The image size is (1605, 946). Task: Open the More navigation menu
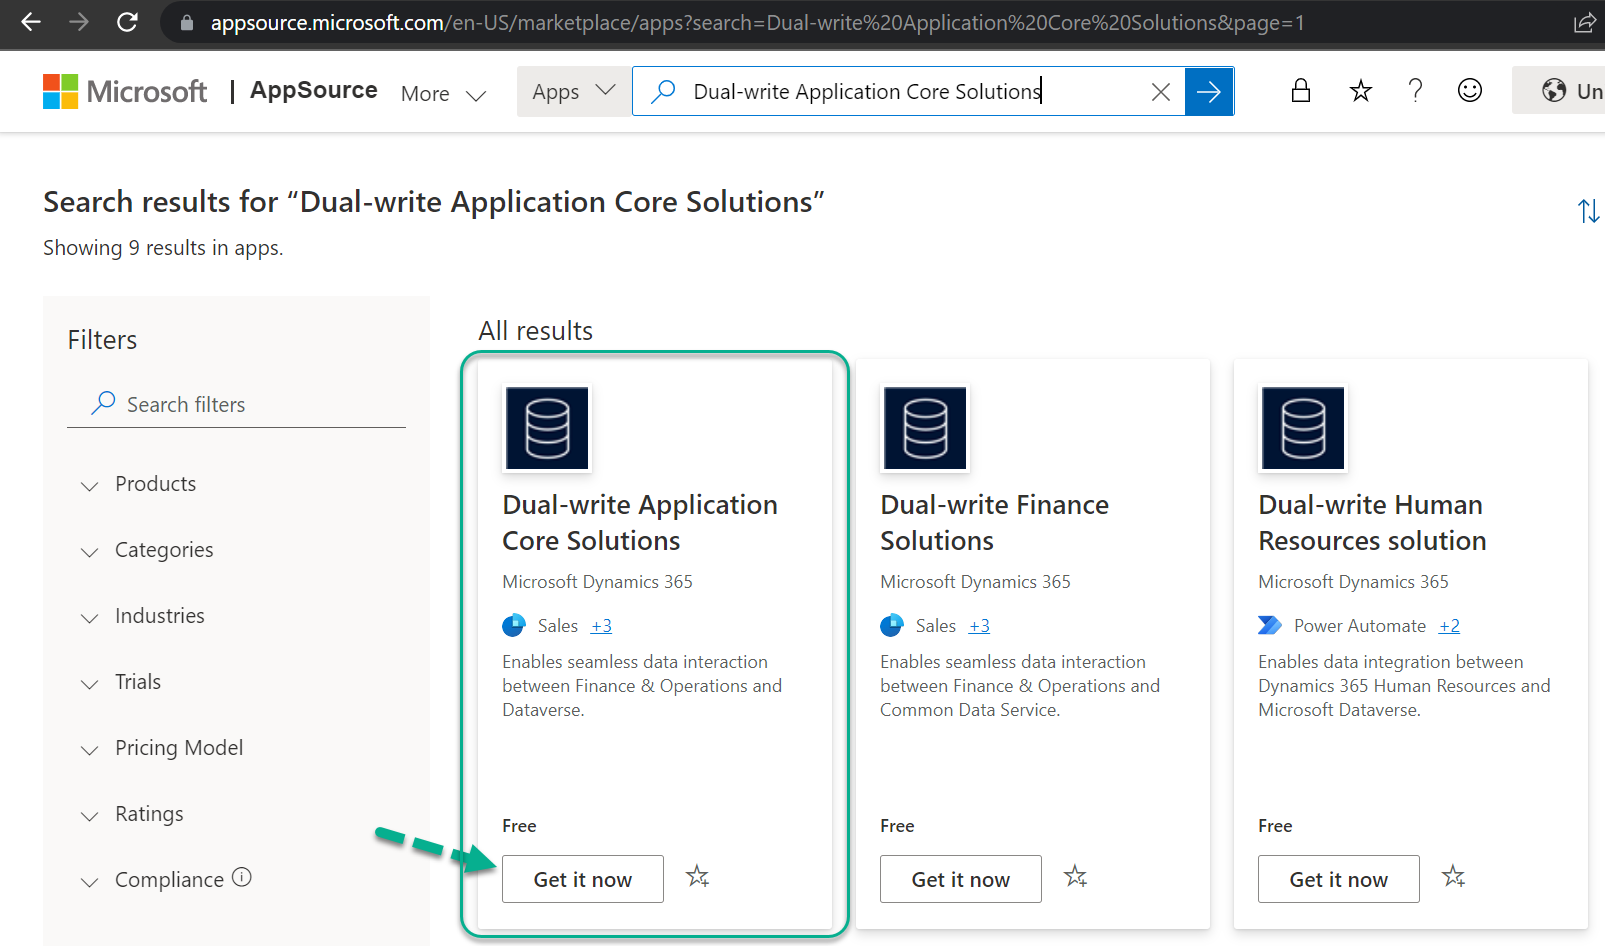coord(443,94)
